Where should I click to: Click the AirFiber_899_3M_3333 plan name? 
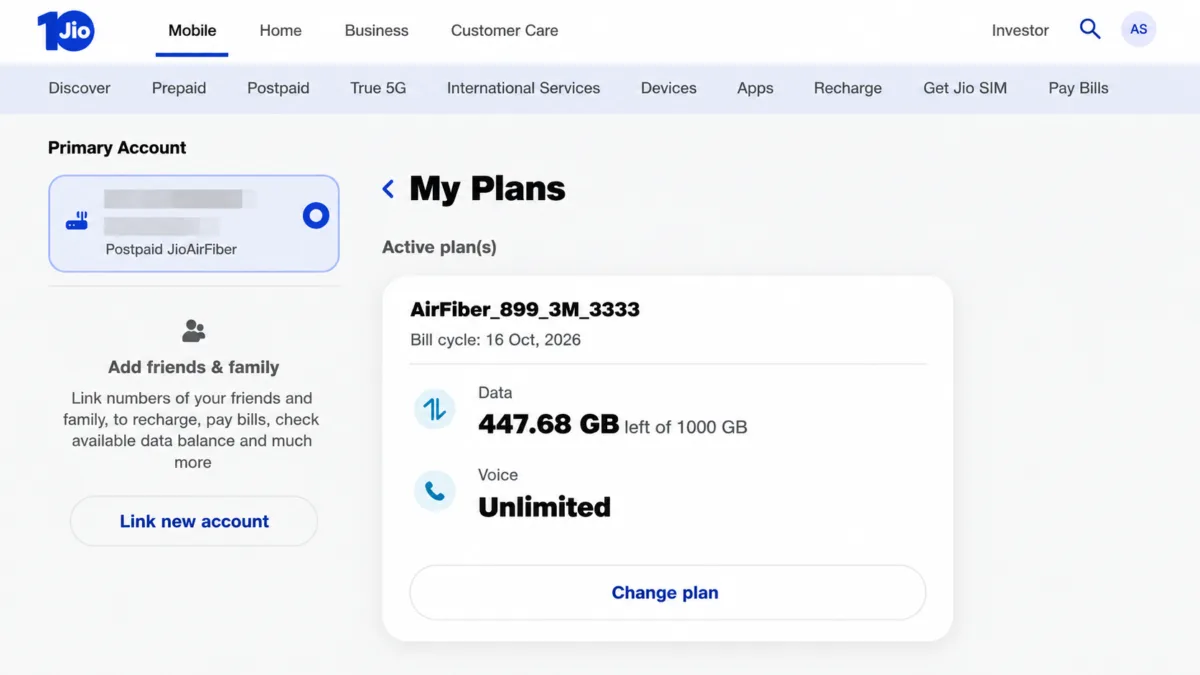click(x=525, y=309)
